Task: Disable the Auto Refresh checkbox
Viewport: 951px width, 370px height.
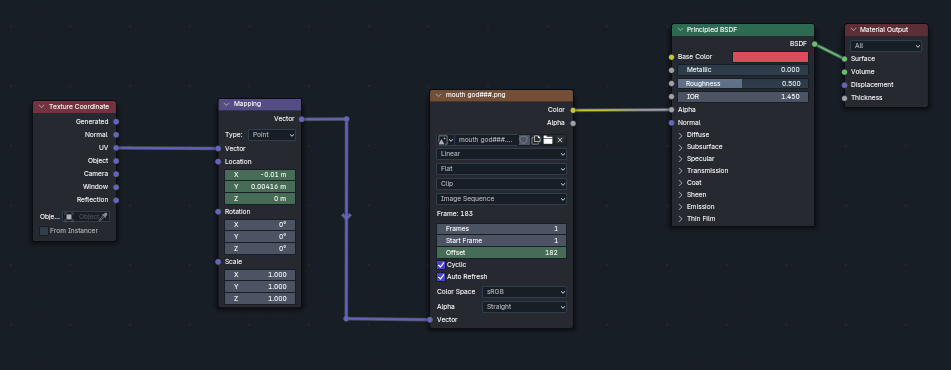Action: [441, 277]
